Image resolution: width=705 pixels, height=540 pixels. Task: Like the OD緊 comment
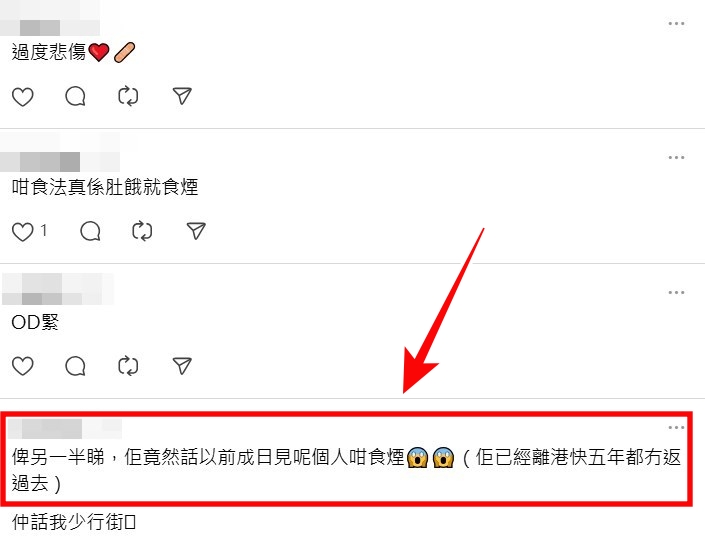pyautogui.click(x=22, y=366)
